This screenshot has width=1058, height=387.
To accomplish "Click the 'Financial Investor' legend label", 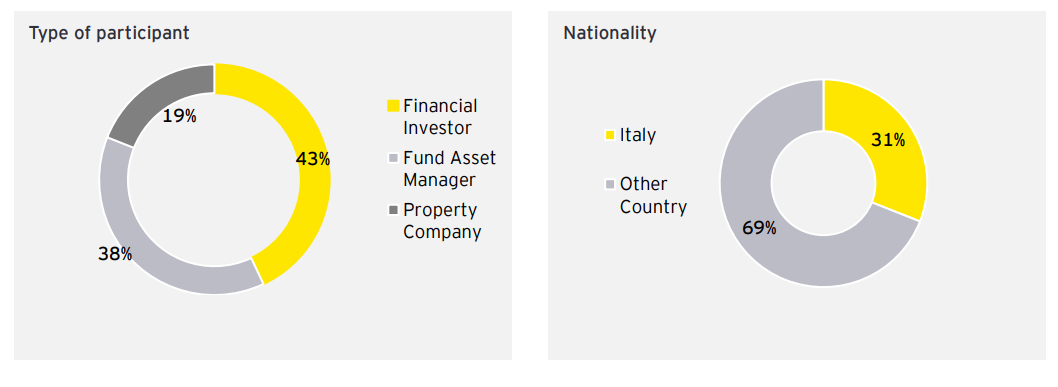I will click(x=441, y=116).
